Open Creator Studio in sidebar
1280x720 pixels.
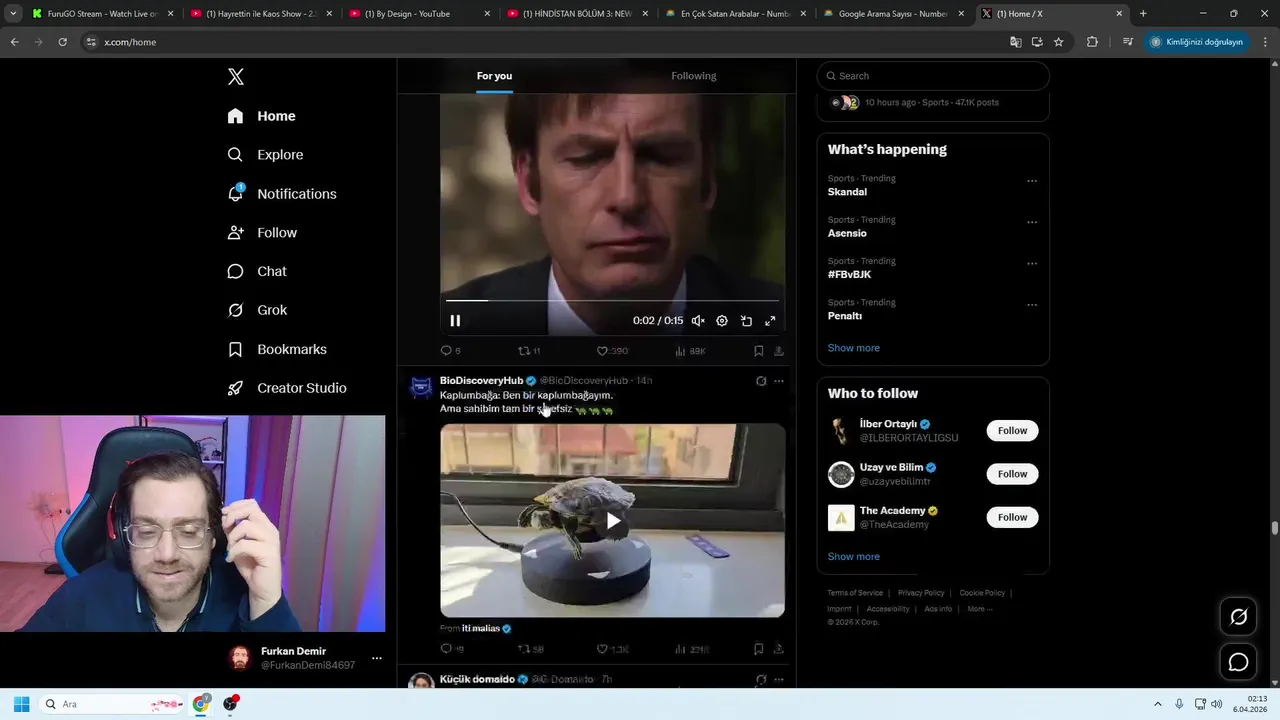click(x=288, y=388)
